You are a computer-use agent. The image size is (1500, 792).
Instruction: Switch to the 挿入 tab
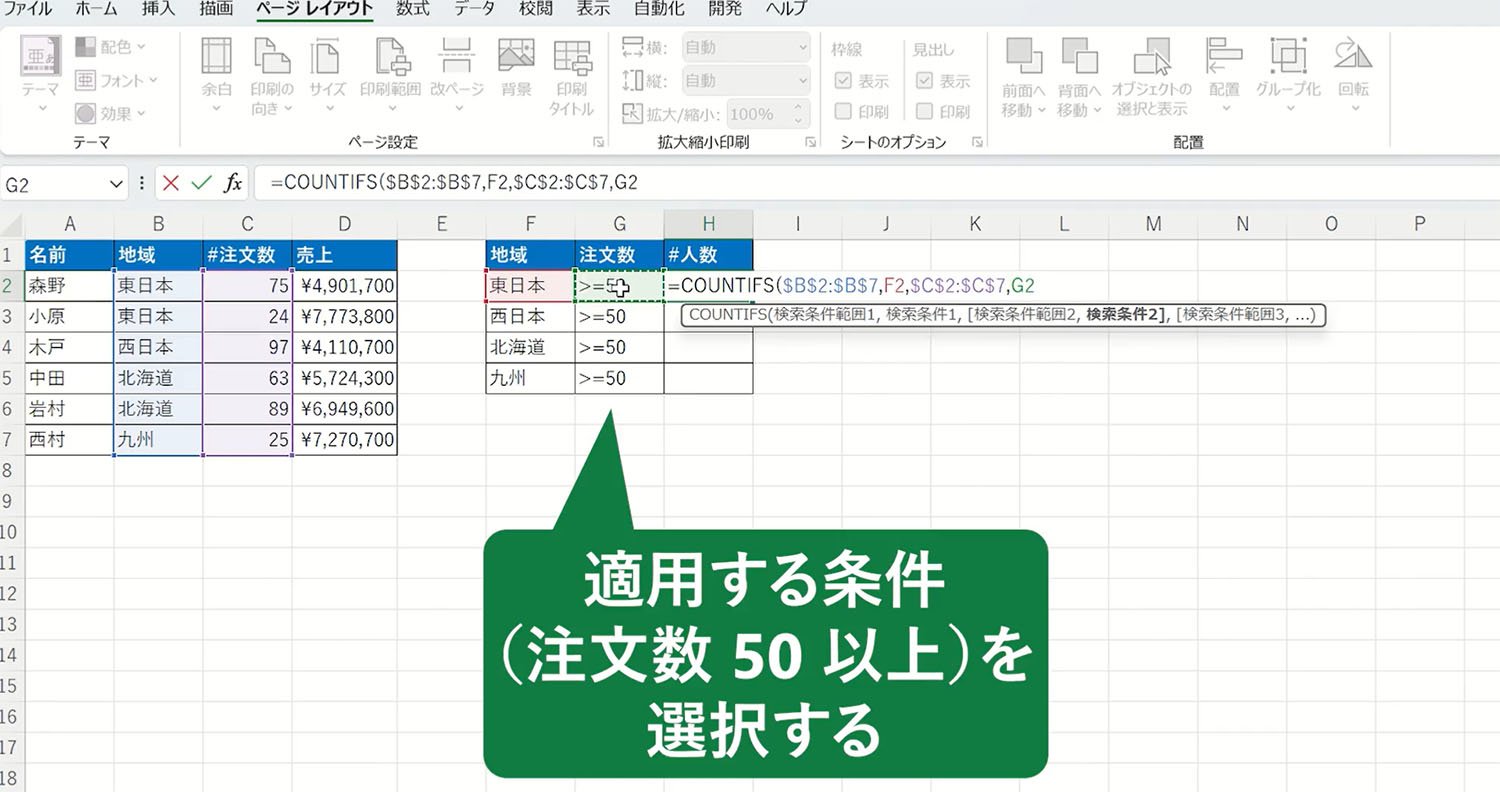tap(157, 9)
